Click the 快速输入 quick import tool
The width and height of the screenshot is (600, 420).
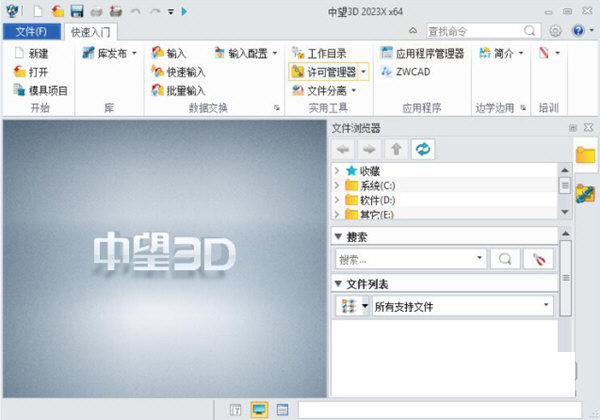click(178, 72)
